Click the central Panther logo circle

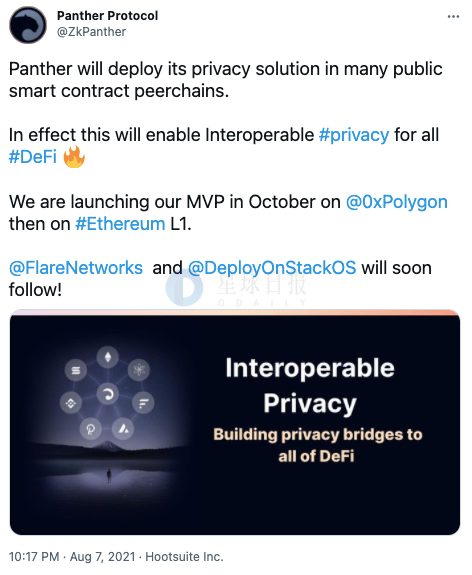[107, 394]
